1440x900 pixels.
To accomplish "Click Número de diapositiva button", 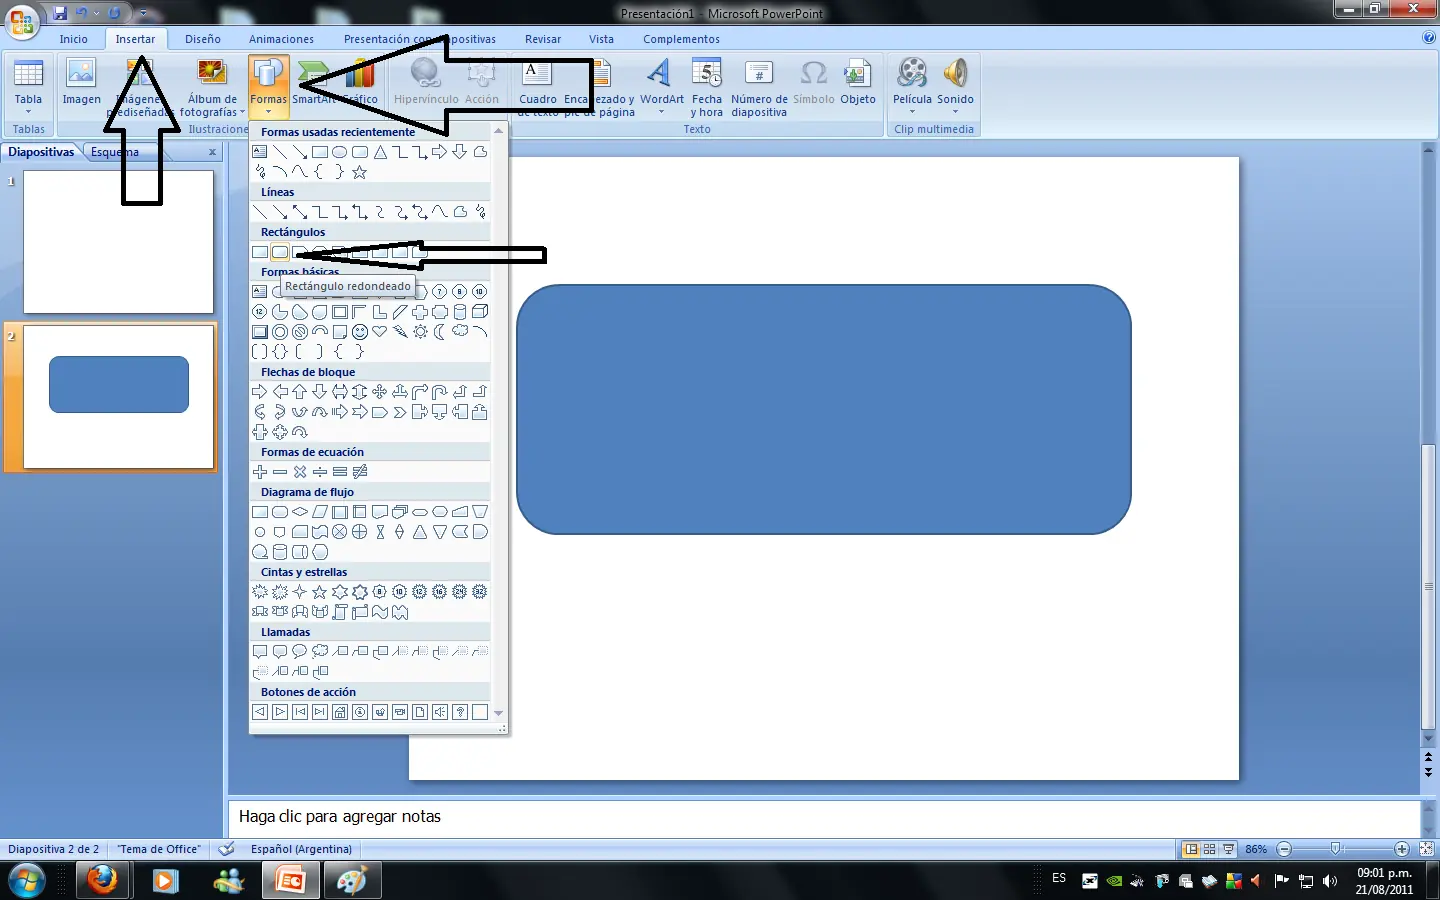I will tap(759, 87).
